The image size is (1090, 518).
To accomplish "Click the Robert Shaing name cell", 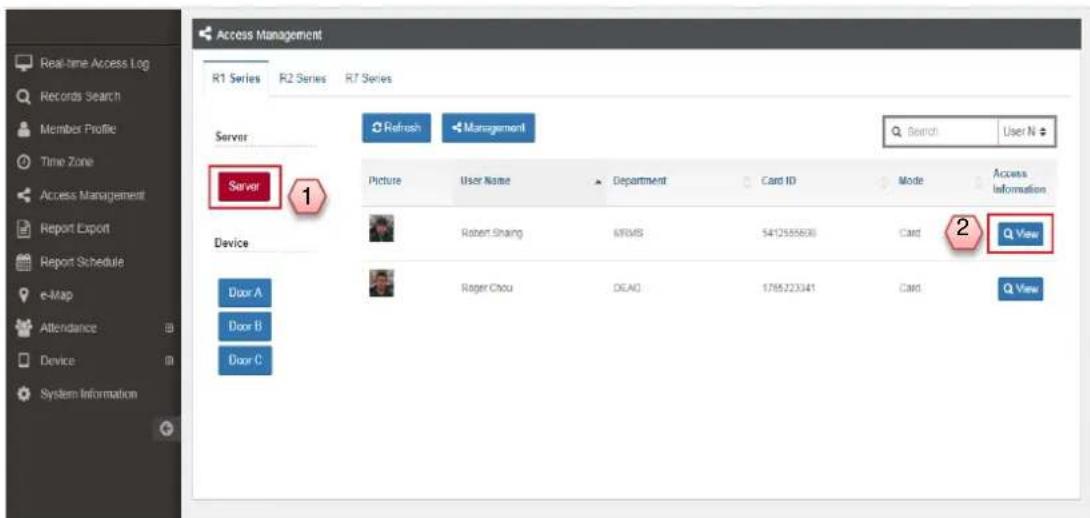I will [x=491, y=234].
